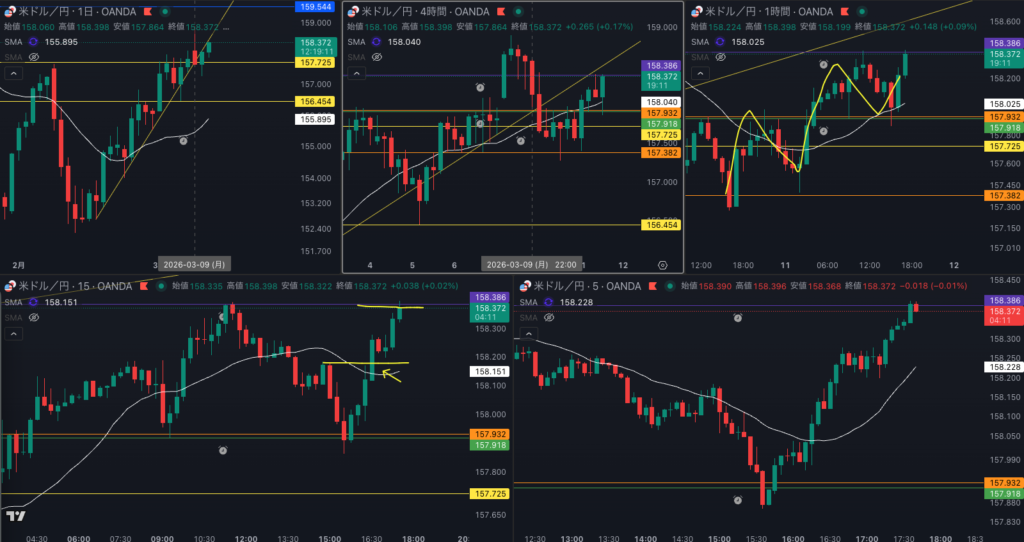Viewport: 1024px width, 542px height.
Task: Click the 2026-03-09 22:00 date marker on 4-hour chart
Action: tap(531, 265)
